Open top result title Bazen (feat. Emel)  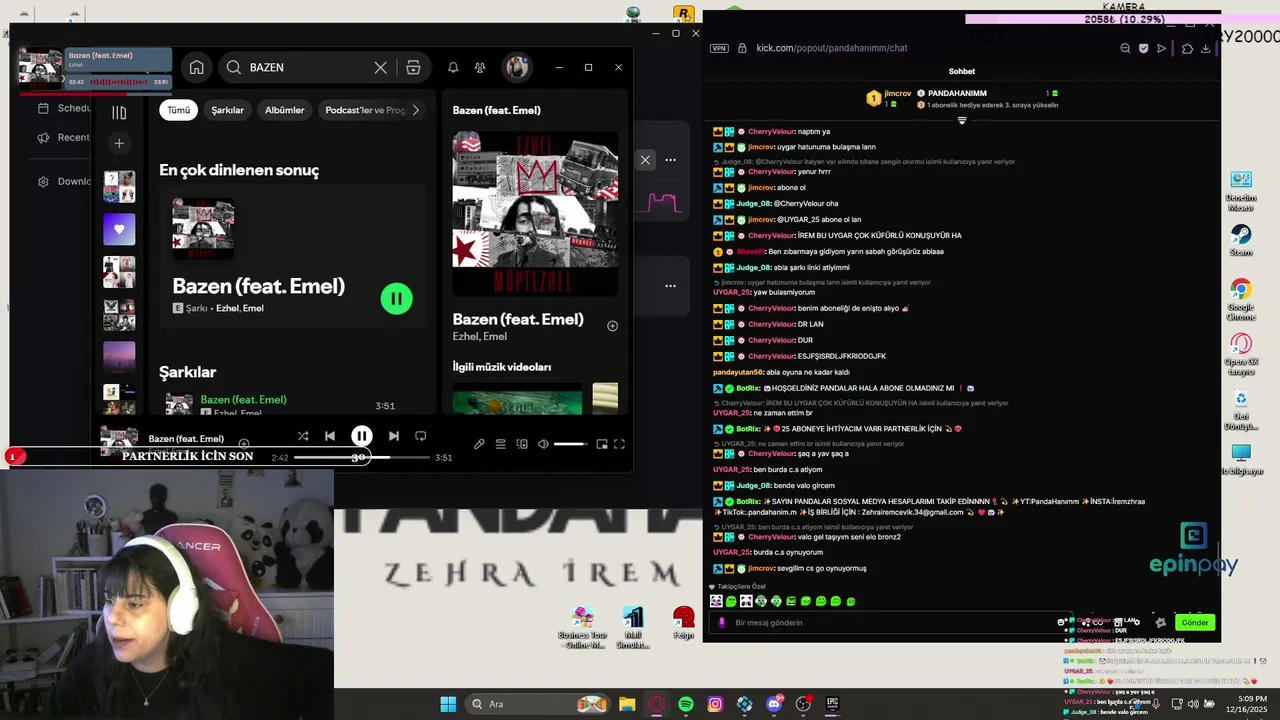(x=258, y=286)
